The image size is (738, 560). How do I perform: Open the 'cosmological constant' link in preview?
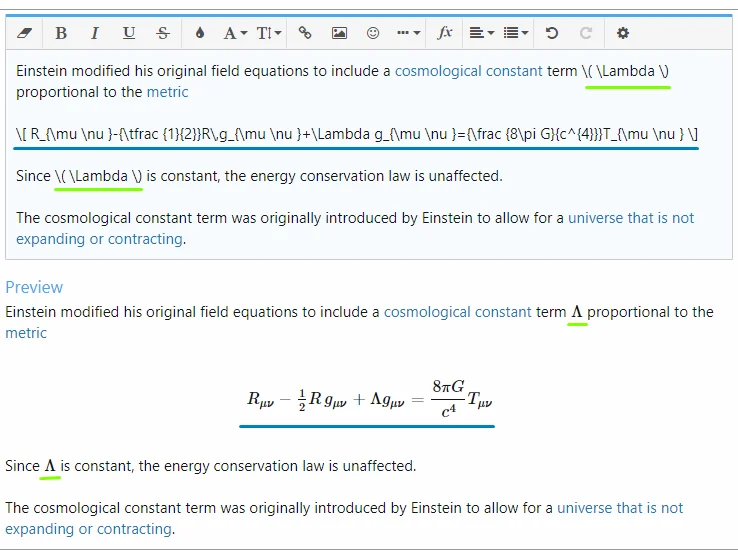tap(457, 312)
